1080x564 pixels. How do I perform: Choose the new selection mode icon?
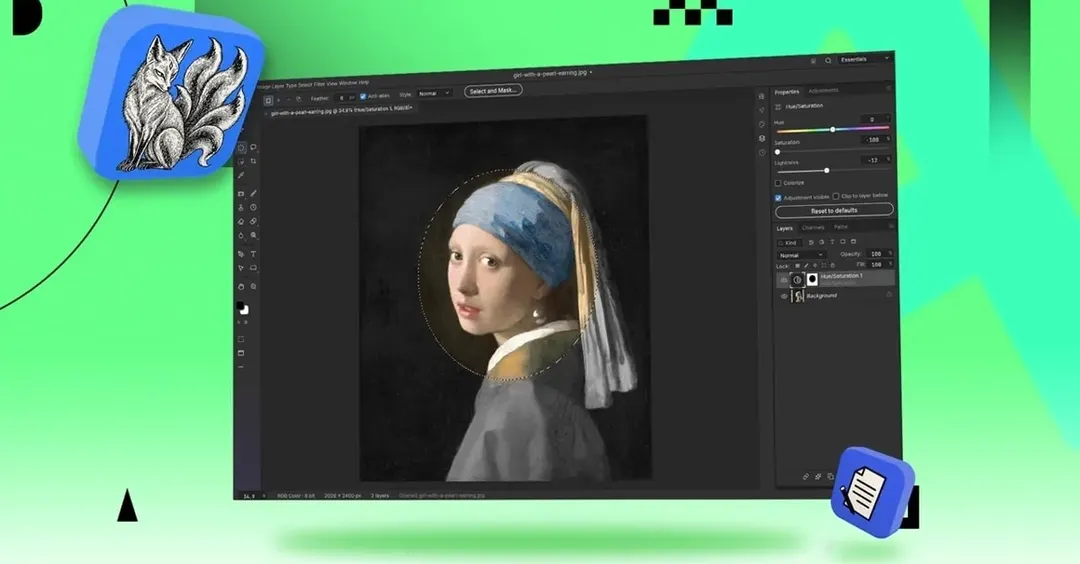pyautogui.click(x=269, y=100)
